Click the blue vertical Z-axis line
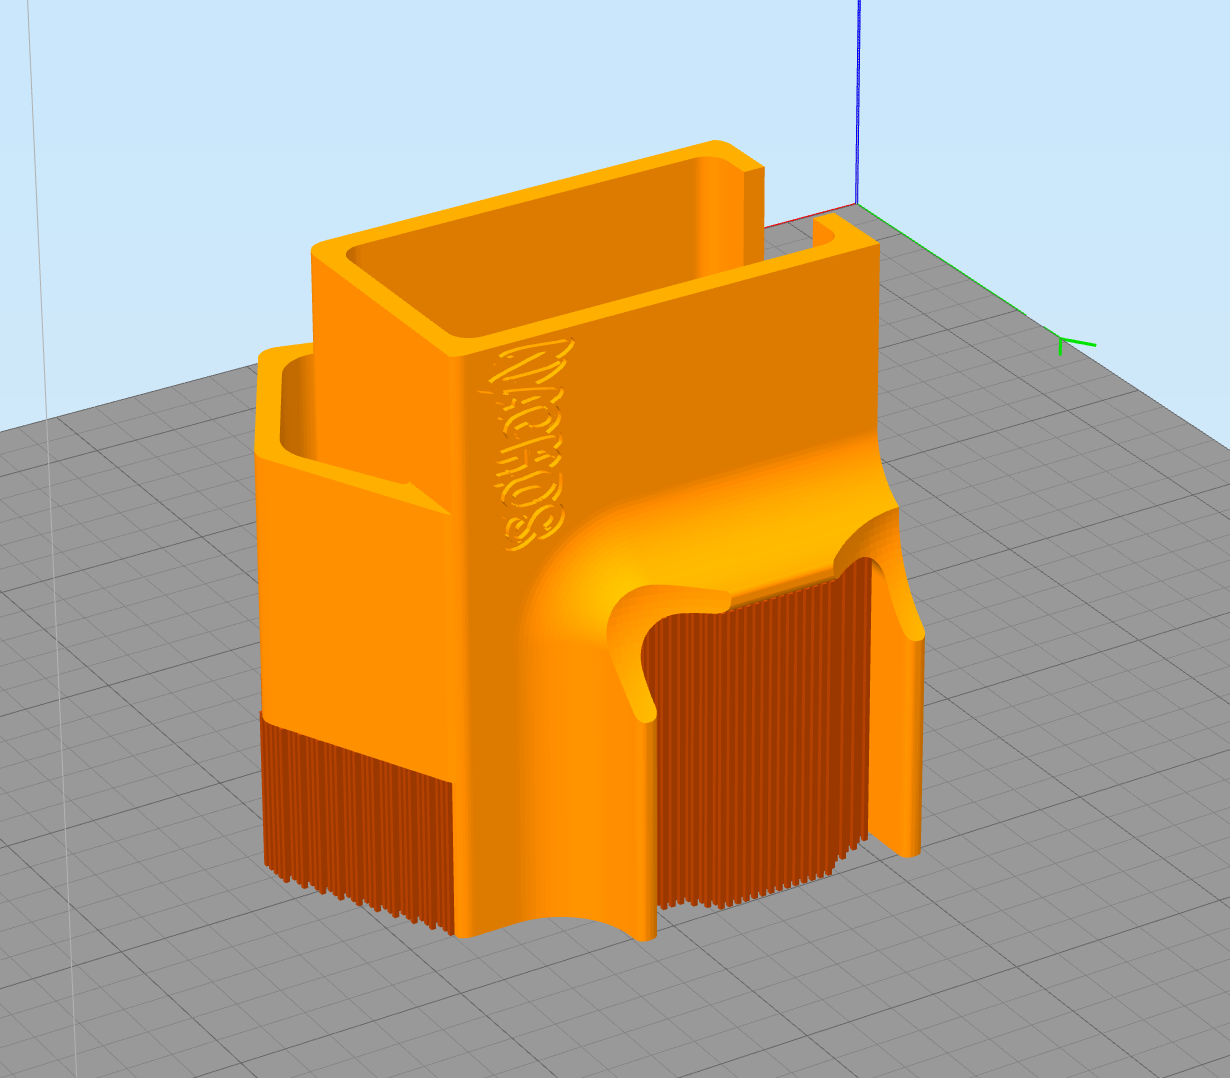The height and width of the screenshot is (1078, 1230). (858, 101)
